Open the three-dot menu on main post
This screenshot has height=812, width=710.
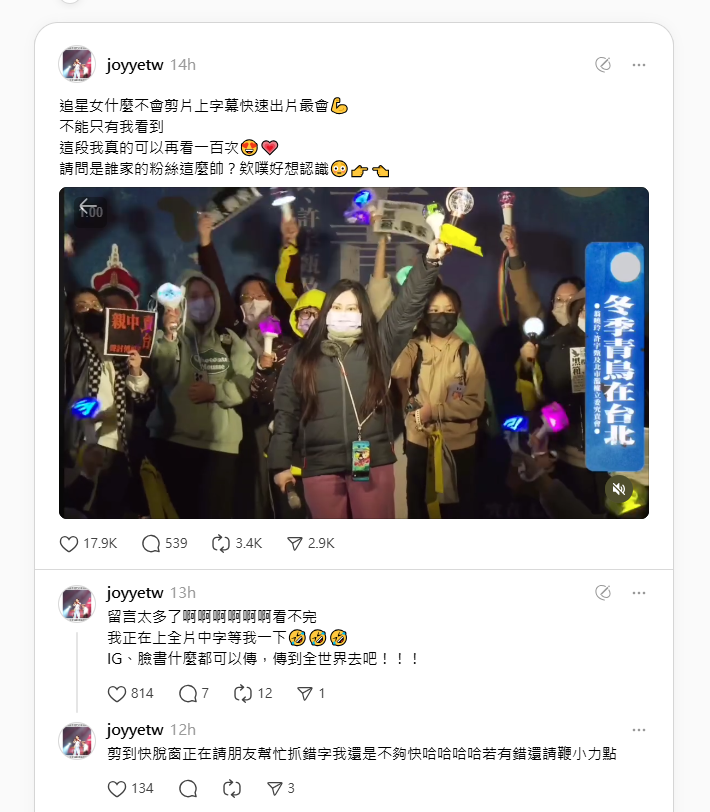point(639,65)
